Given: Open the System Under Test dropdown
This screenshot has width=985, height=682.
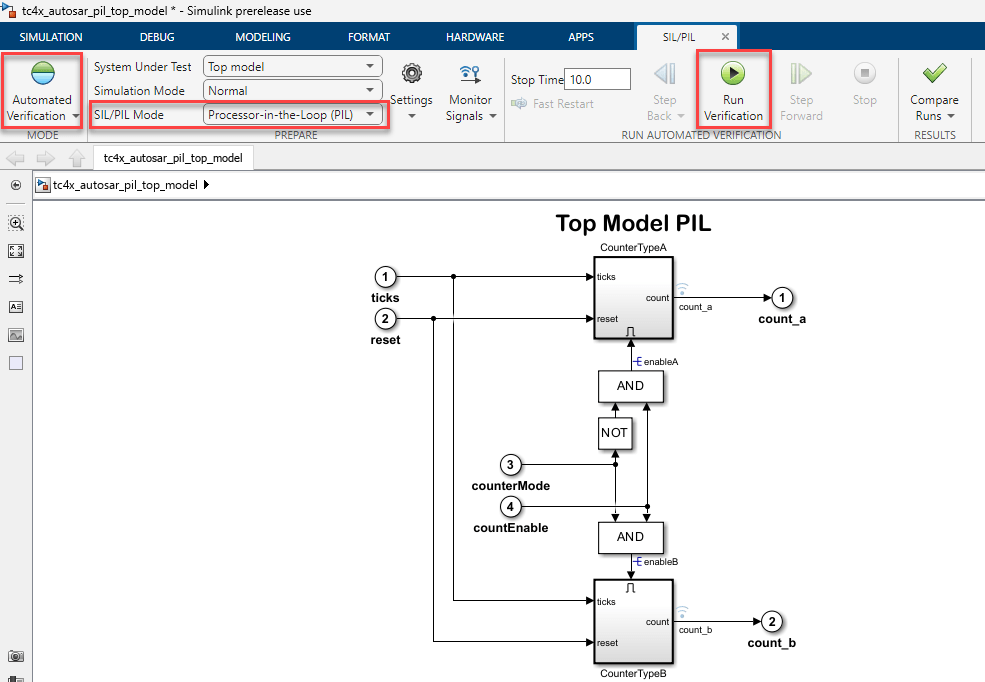Looking at the screenshot, I should (292, 67).
